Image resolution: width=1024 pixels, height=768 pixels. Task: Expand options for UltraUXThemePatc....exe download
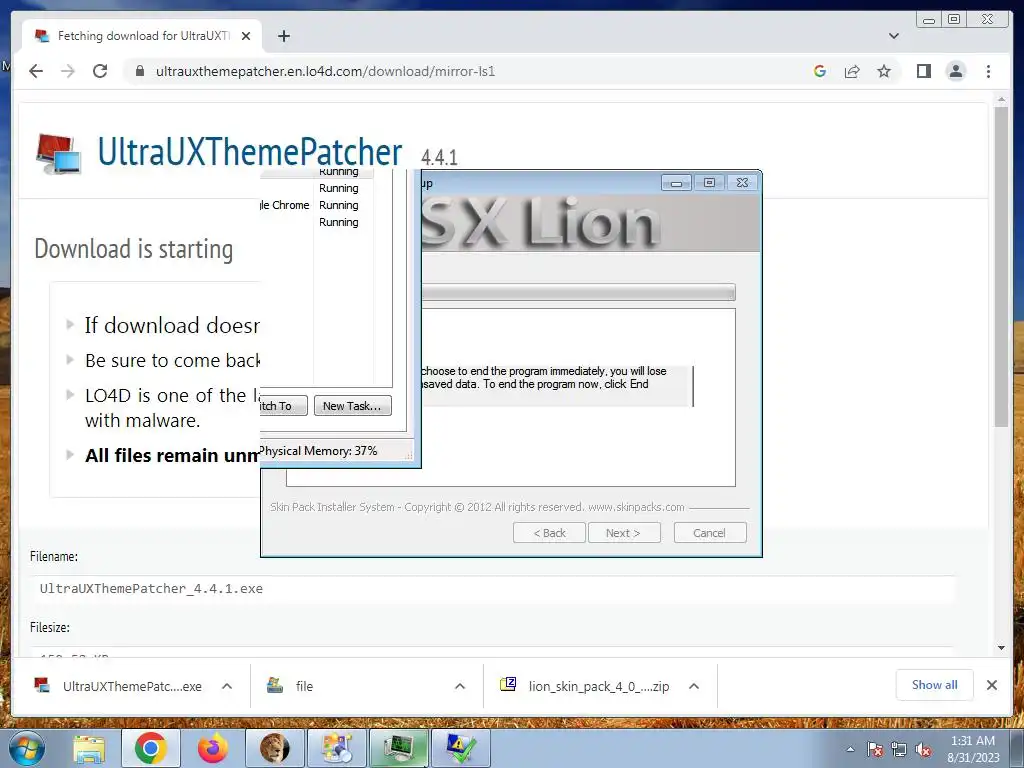[x=227, y=686]
